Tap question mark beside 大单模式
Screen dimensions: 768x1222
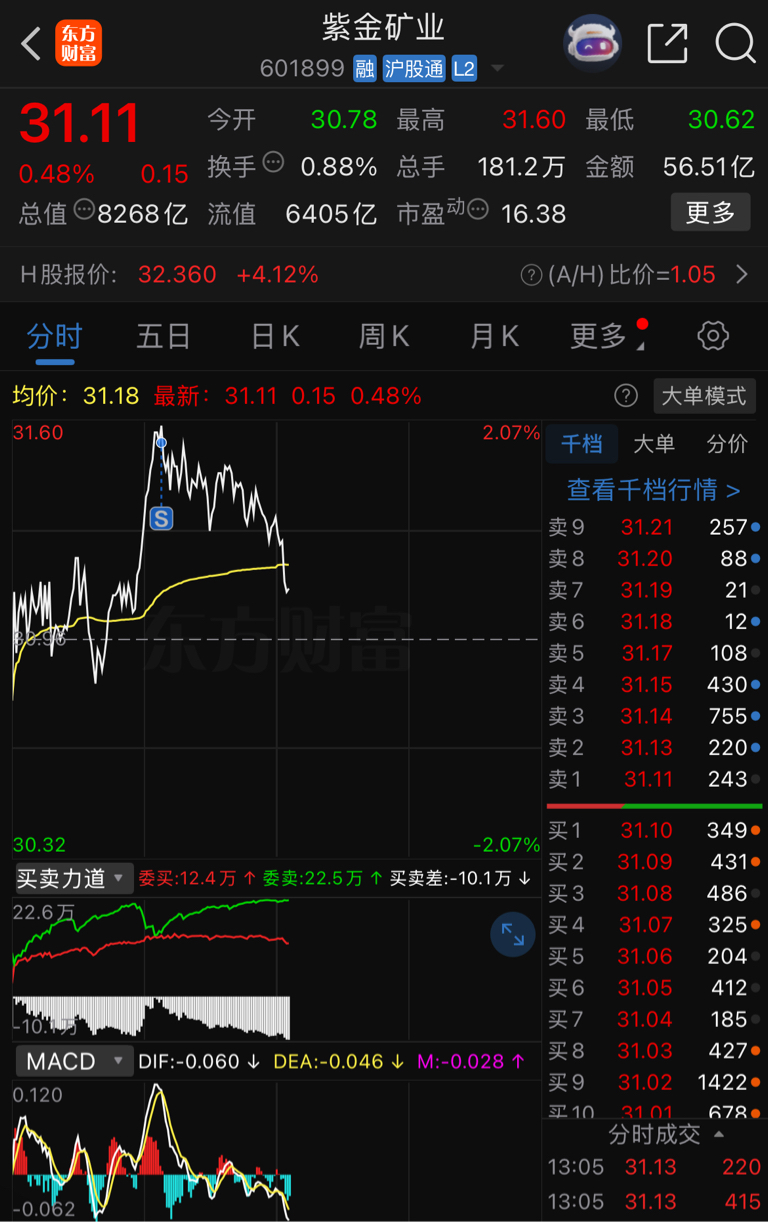[626, 396]
